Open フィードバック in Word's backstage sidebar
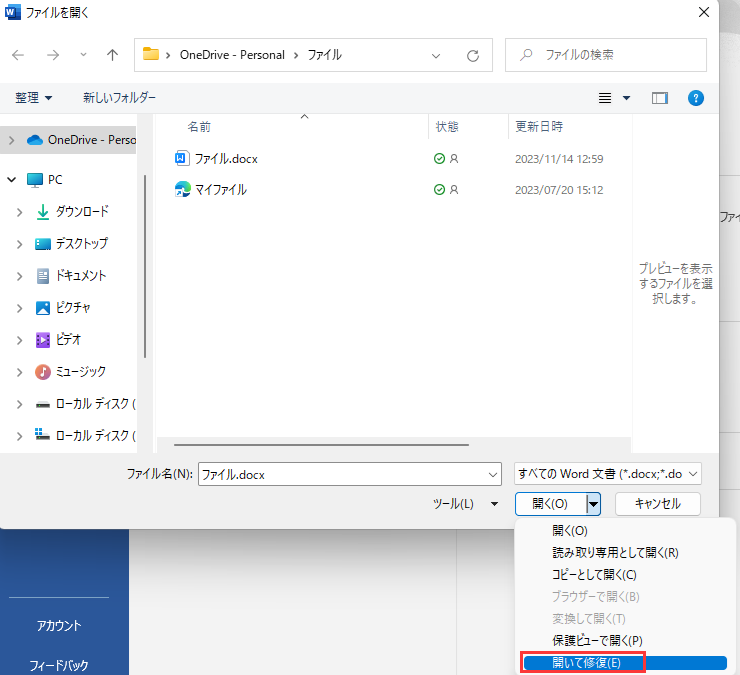Viewport: 740px width, 675px height. 59,665
